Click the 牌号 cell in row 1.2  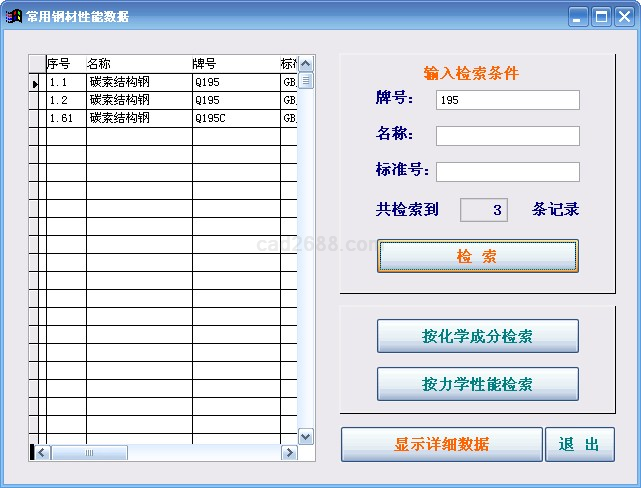(235, 100)
